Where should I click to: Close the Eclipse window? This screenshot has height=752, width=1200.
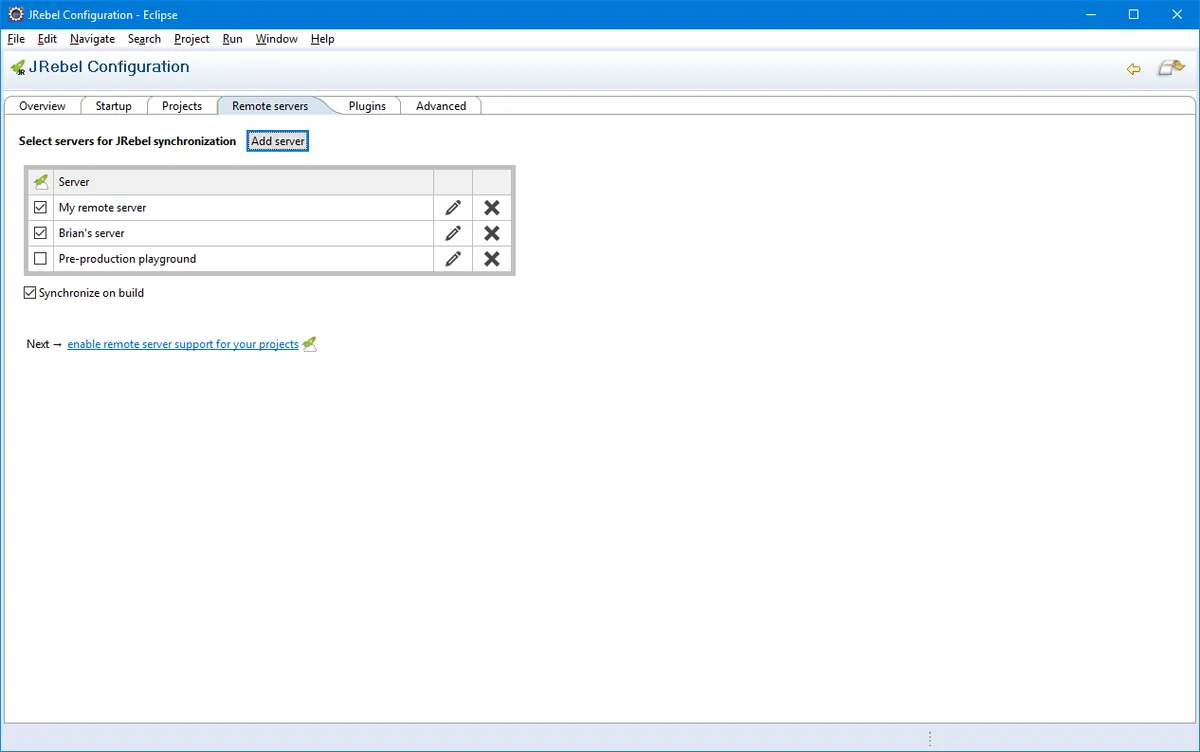1178,14
